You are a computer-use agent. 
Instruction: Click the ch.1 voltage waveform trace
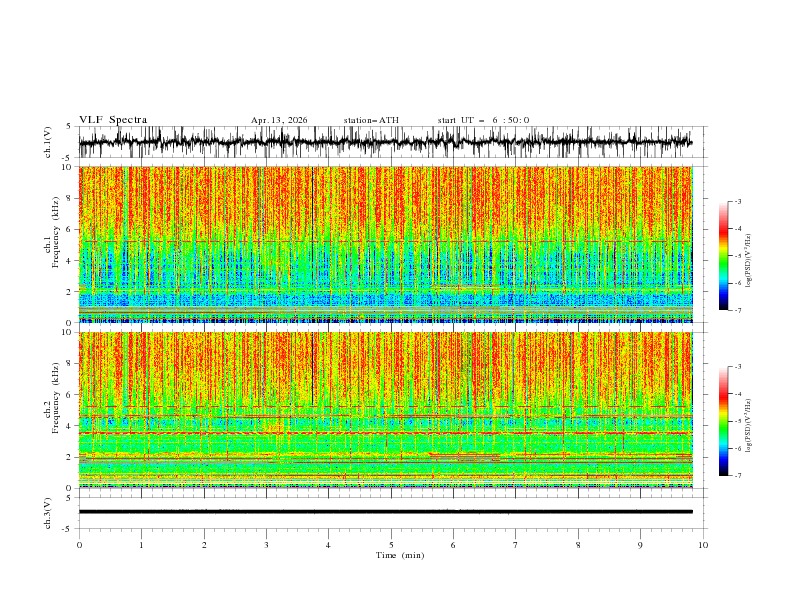point(385,142)
